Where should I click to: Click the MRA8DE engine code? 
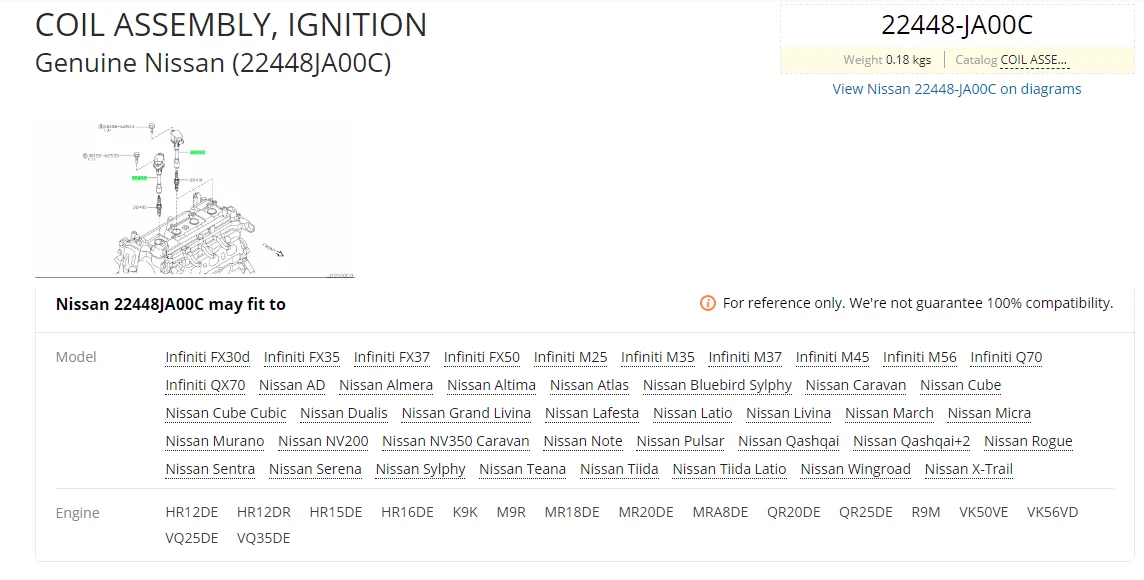pyautogui.click(x=720, y=512)
